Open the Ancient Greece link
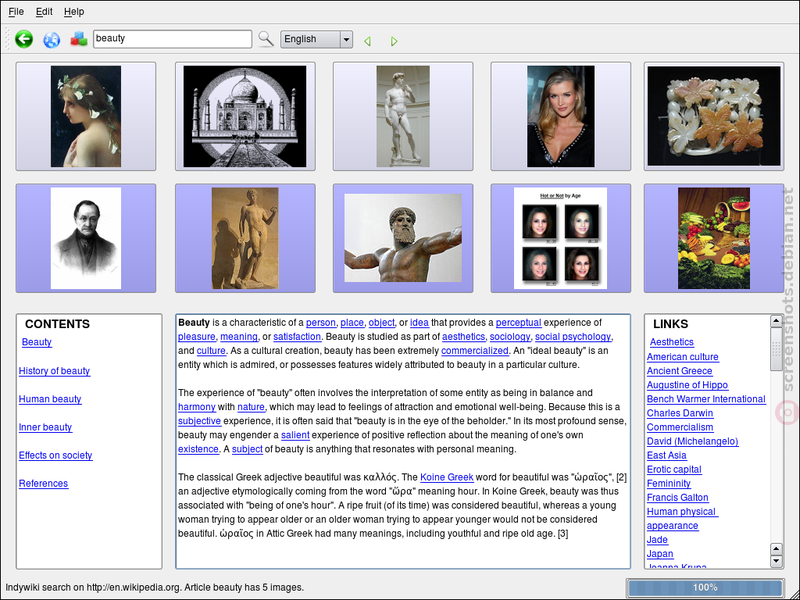Viewport: 800px width, 600px height. pos(680,371)
